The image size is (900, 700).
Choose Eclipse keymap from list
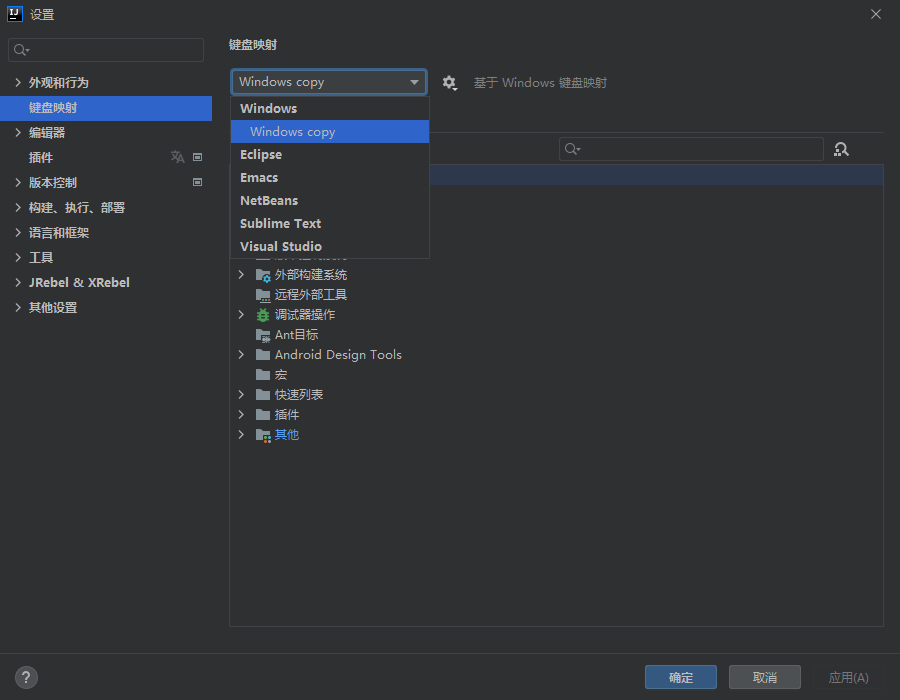[330, 154]
